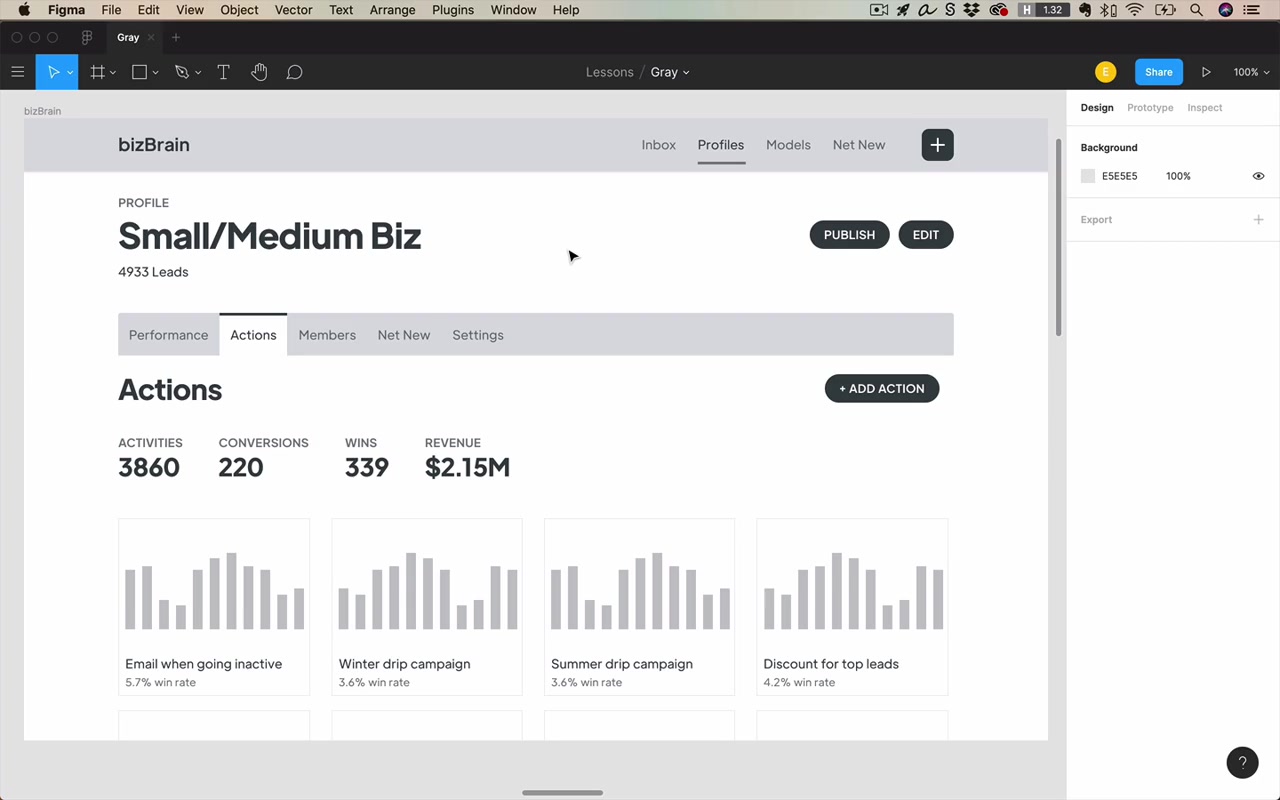Switch to the Prototype tab

click(1150, 108)
